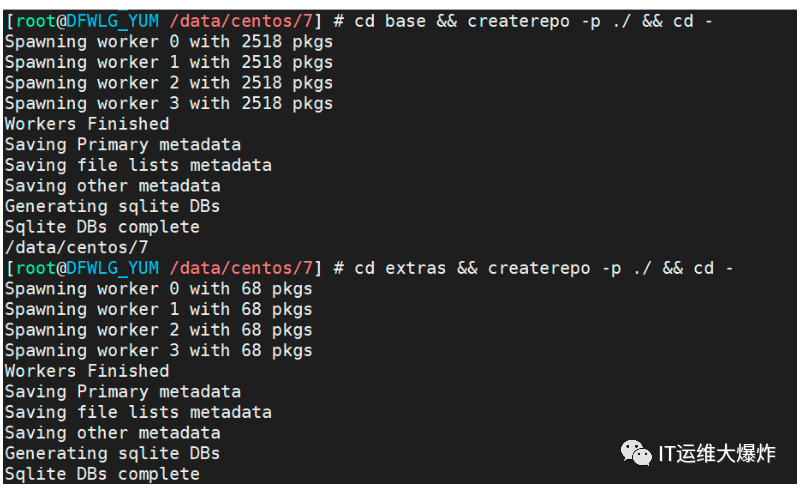Click the red path in the second prompt
Image resolution: width=802 pixels, height=489 pixels.
coord(241,268)
